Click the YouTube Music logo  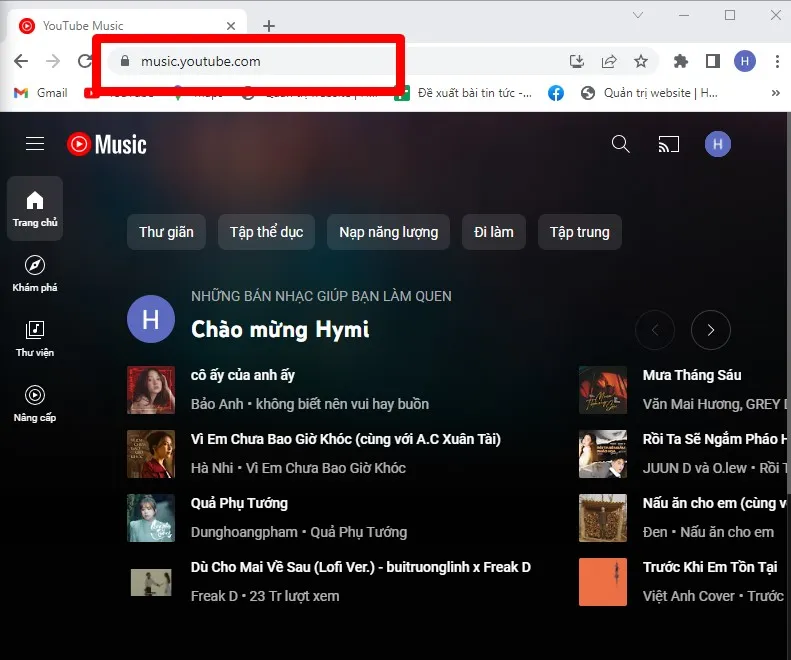(x=107, y=144)
